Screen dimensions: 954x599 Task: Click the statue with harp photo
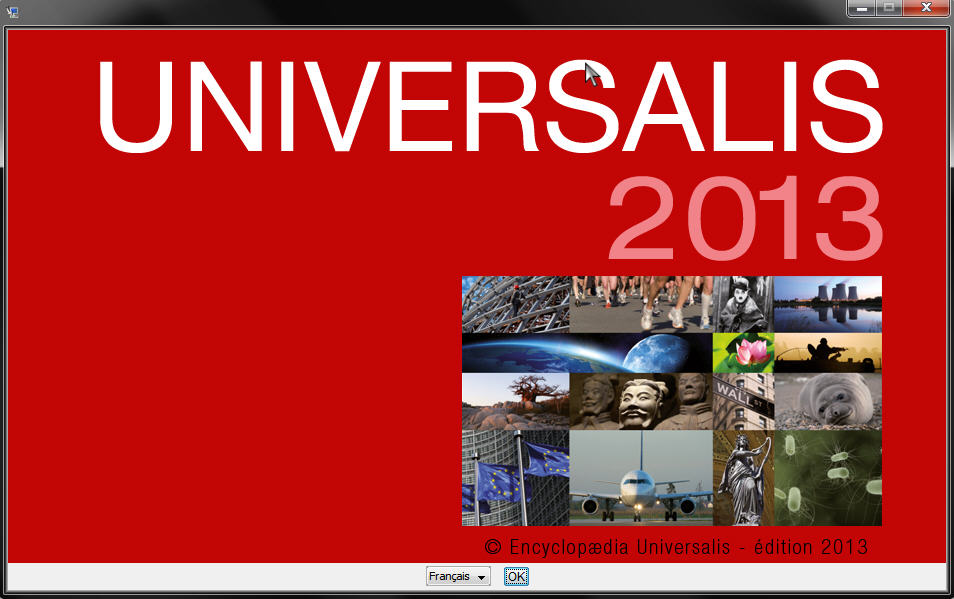point(743,478)
